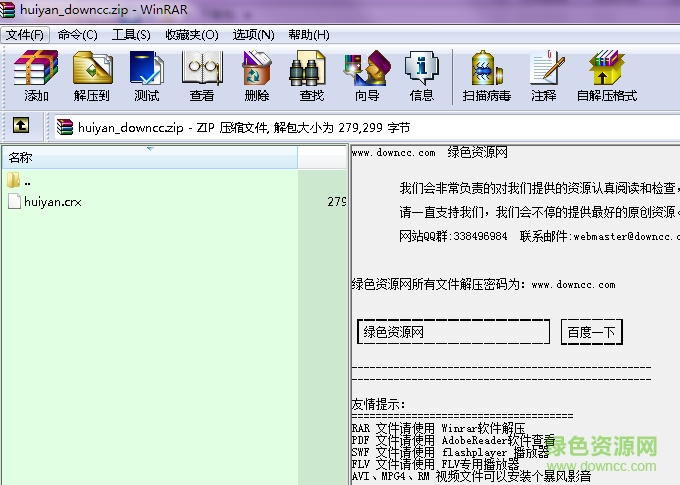Click the SFX (自解压格式) icon

coord(606,68)
